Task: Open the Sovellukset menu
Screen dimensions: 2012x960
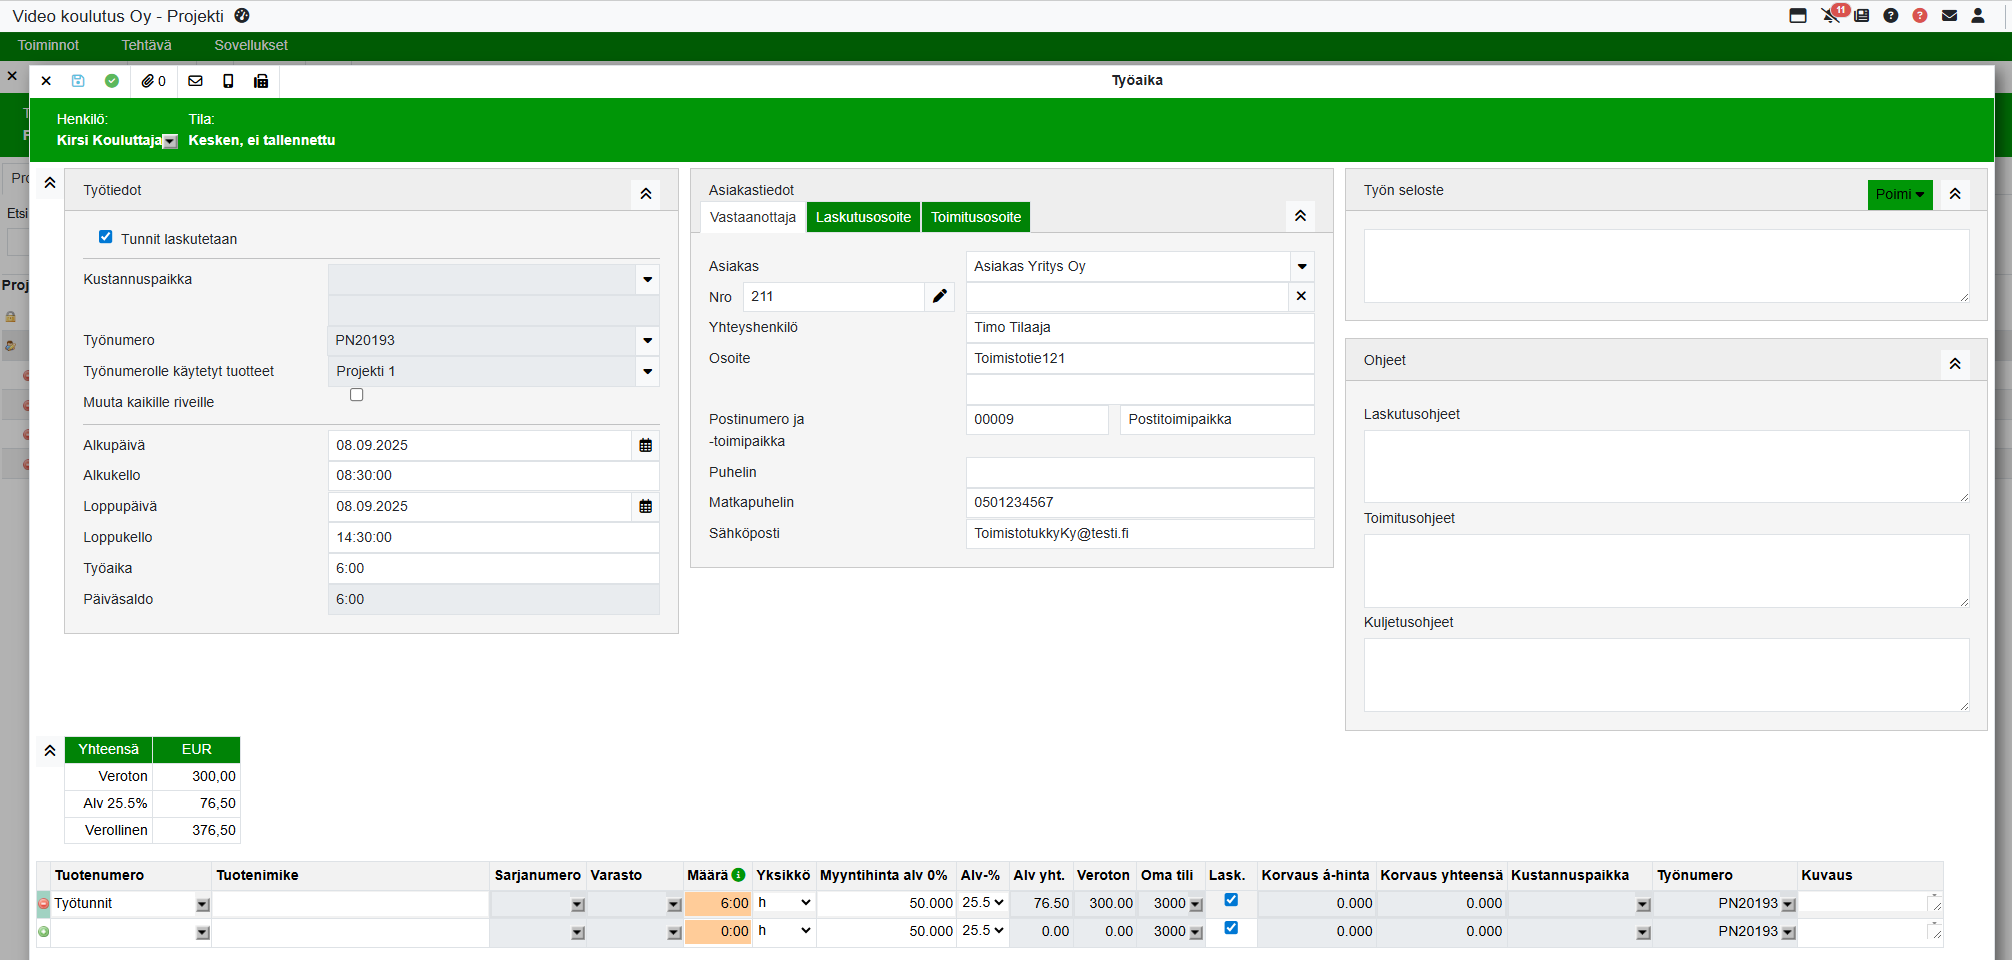Action: (251, 45)
